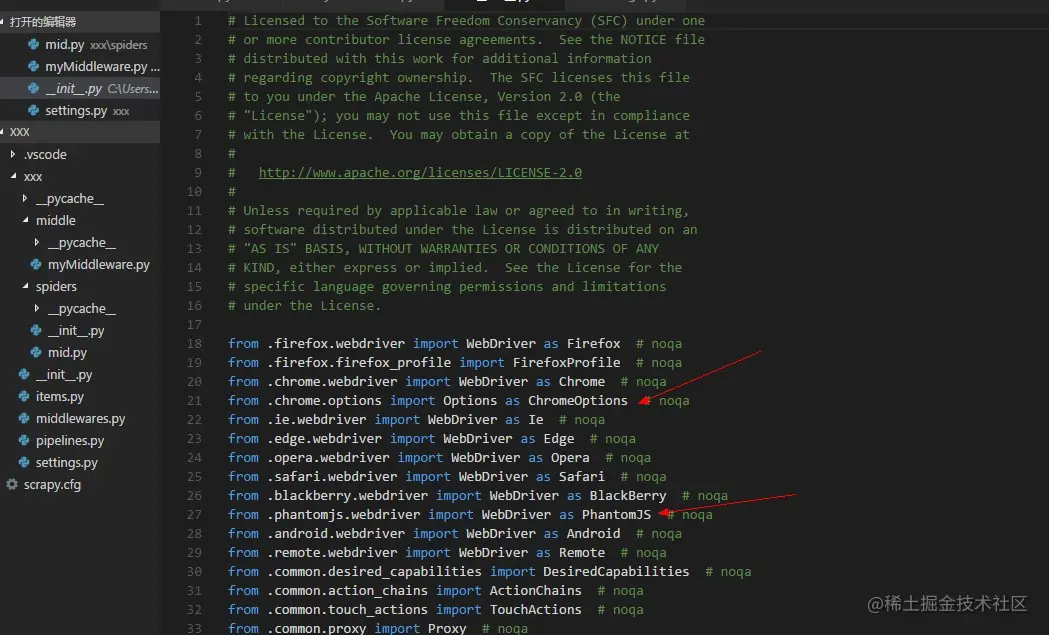Image resolution: width=1049 pixels, height=635 pixels.
Task: Open items.py in the file tree
Action: tap(60, 396)
